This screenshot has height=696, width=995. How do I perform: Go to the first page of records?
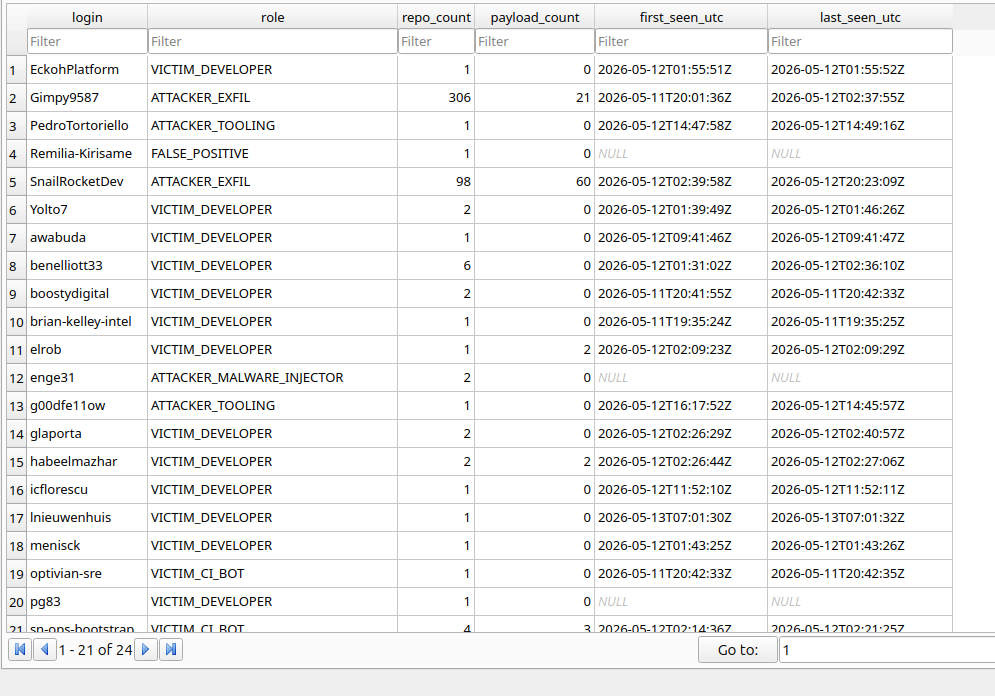coord(20,649)
